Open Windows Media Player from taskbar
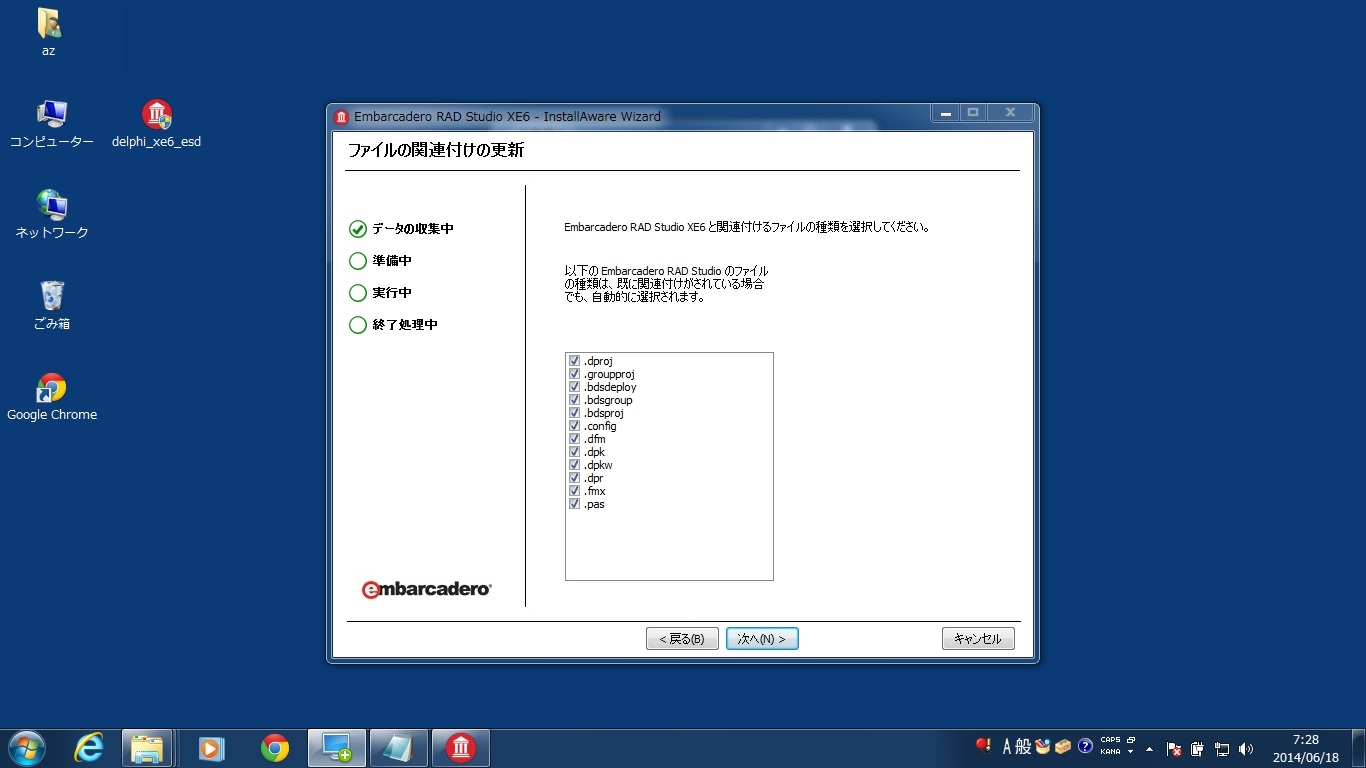 211,748
